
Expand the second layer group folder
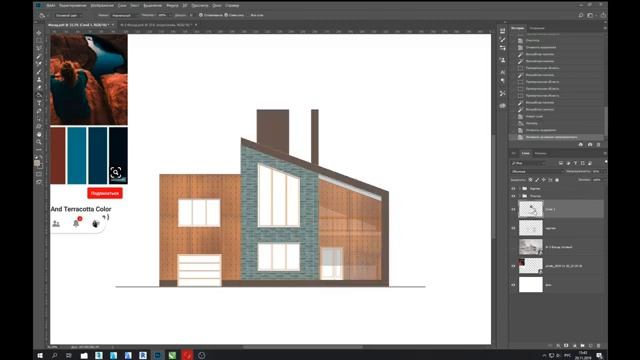pos(520,196)
